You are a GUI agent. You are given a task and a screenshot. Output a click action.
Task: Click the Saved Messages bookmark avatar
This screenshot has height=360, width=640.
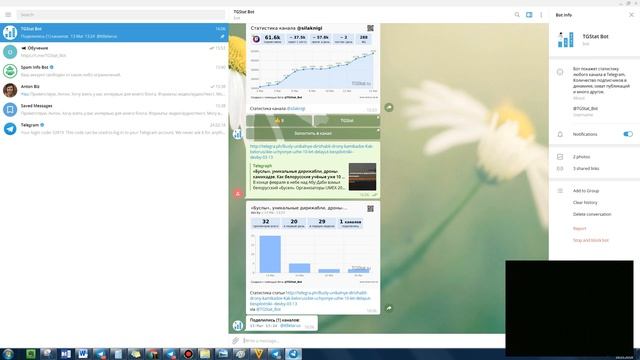(10, 109)
